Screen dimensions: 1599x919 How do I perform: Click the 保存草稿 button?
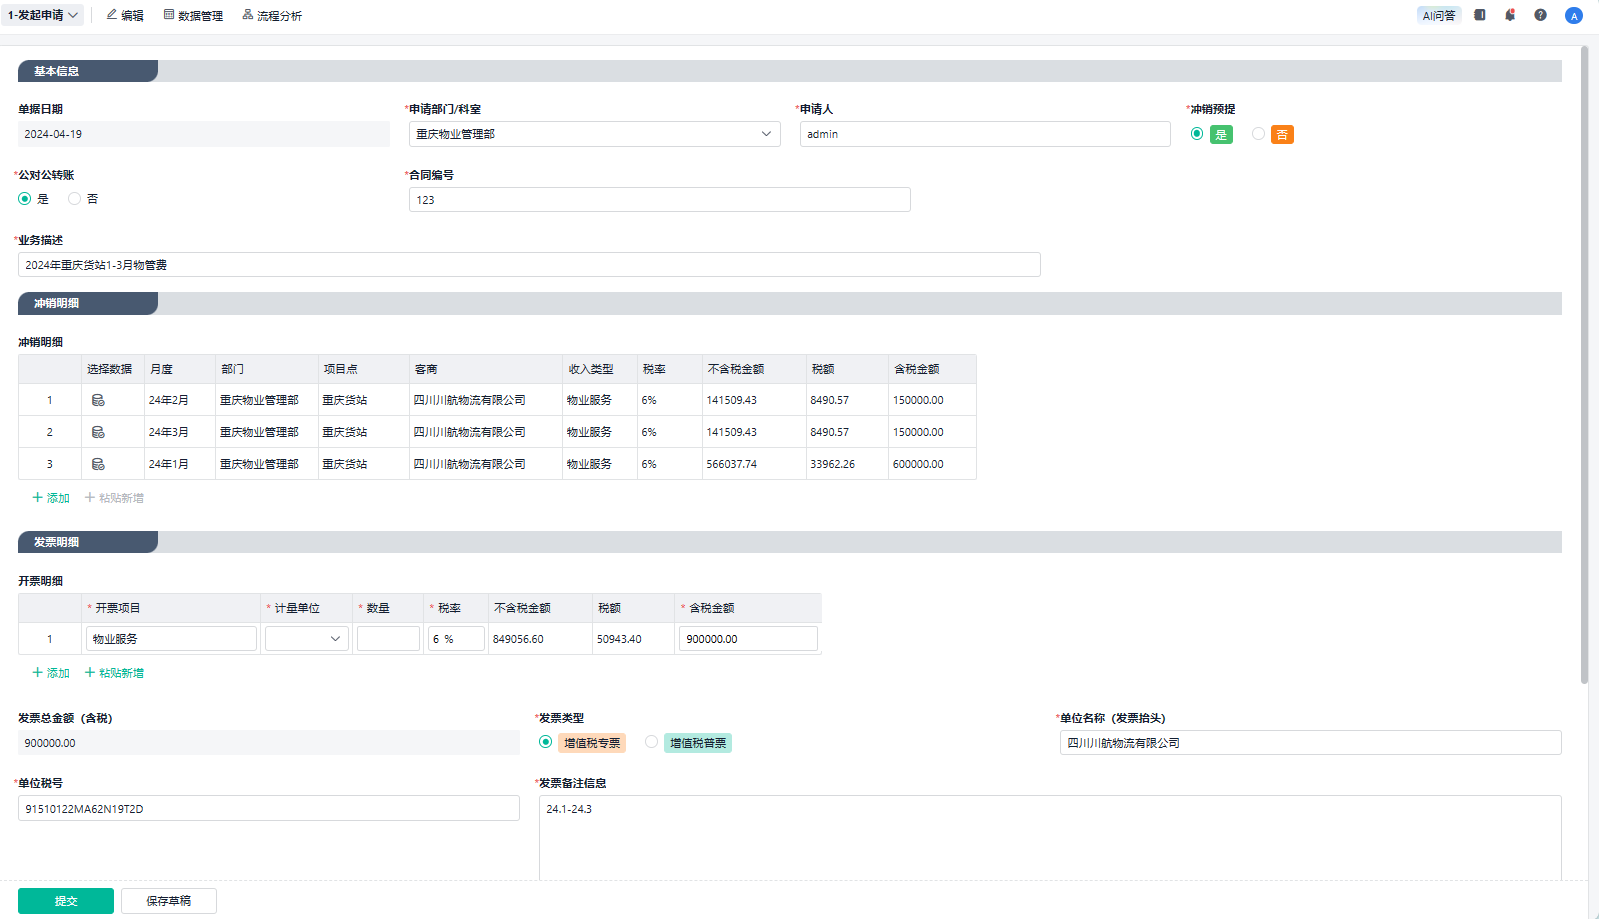(x=168, y=901)
